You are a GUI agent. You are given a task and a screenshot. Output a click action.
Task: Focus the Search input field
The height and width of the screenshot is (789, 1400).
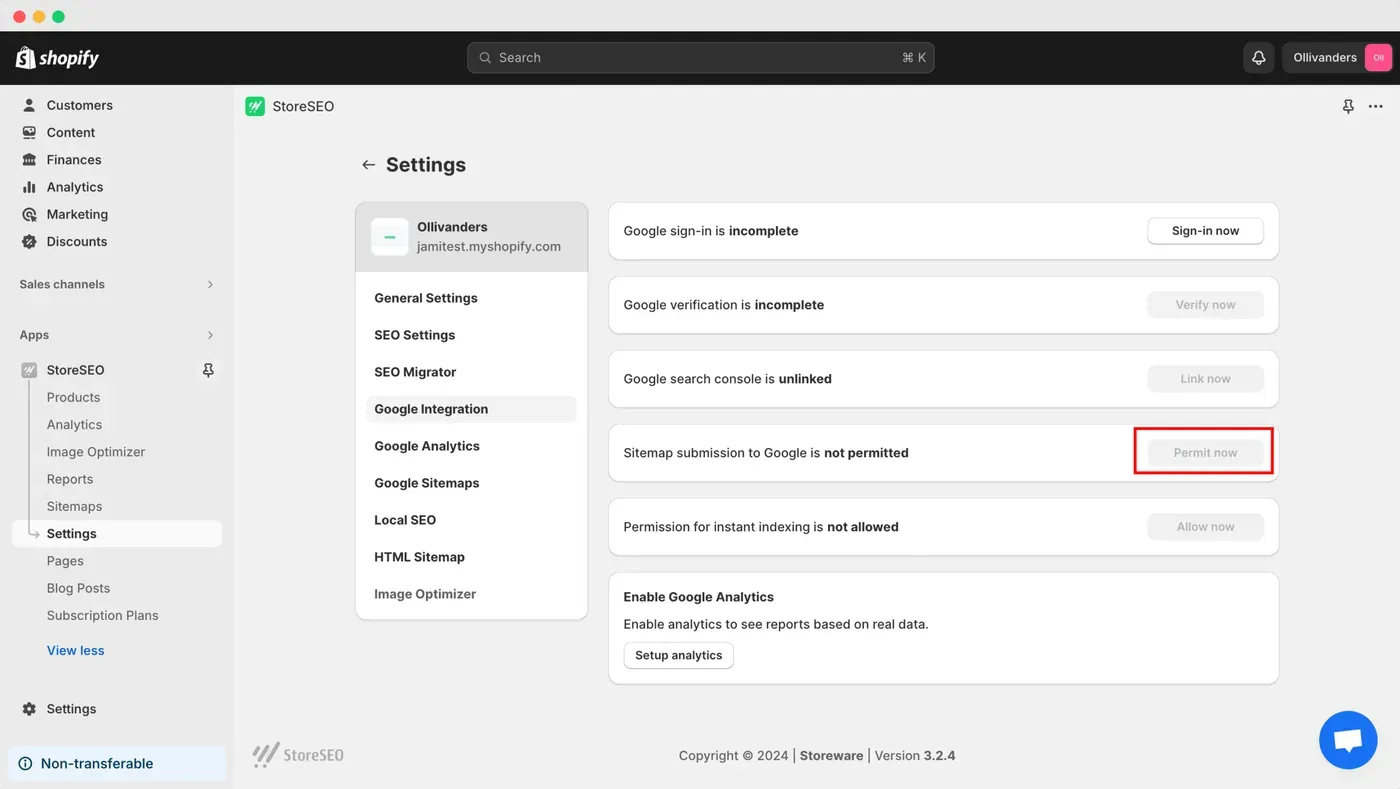(700, 58)
